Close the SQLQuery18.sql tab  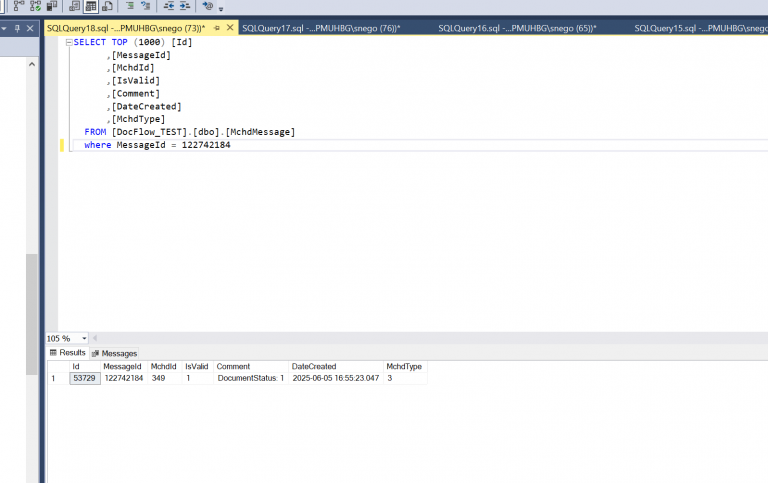point(230,28)
